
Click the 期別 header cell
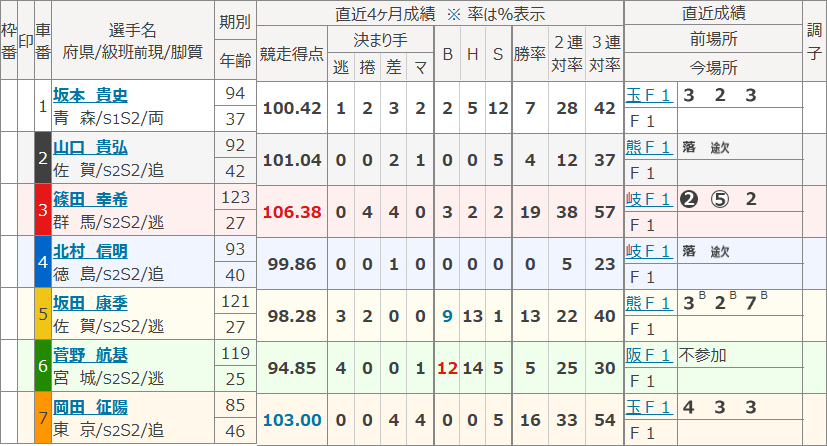click(x=235, y=21)
